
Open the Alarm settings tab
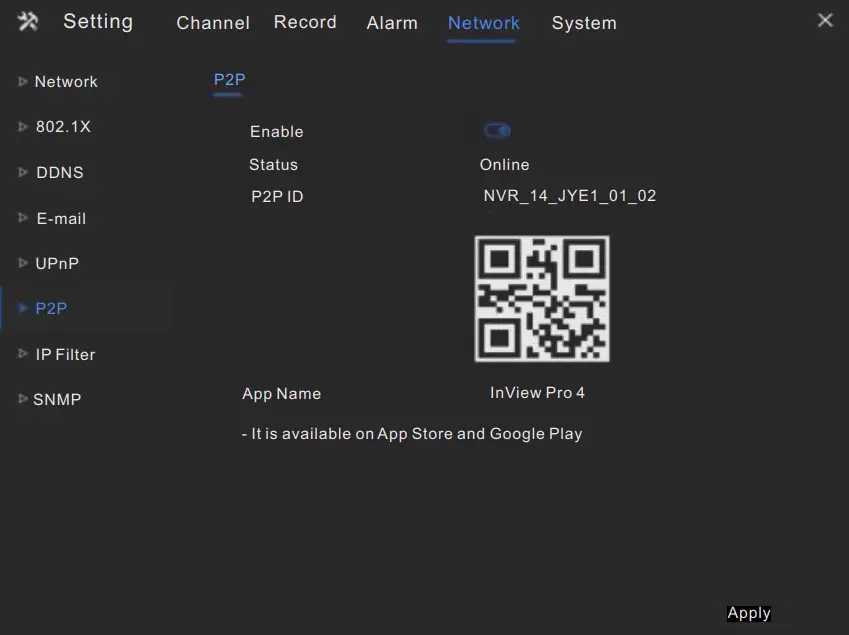391,23
